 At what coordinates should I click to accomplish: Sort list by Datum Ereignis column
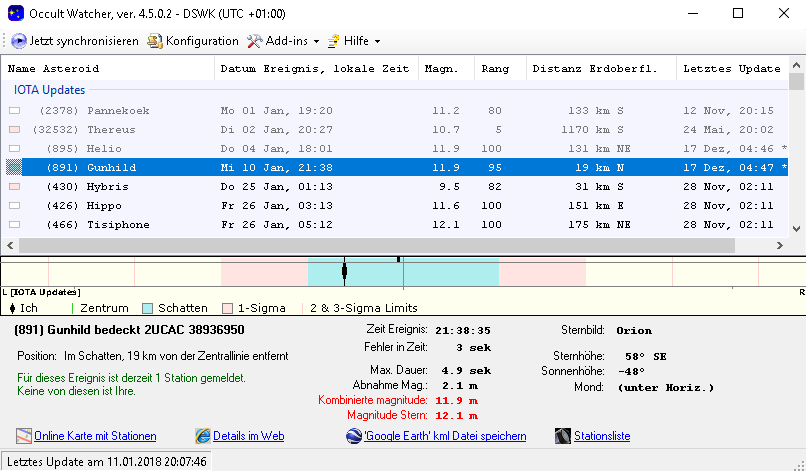point(315,69)
